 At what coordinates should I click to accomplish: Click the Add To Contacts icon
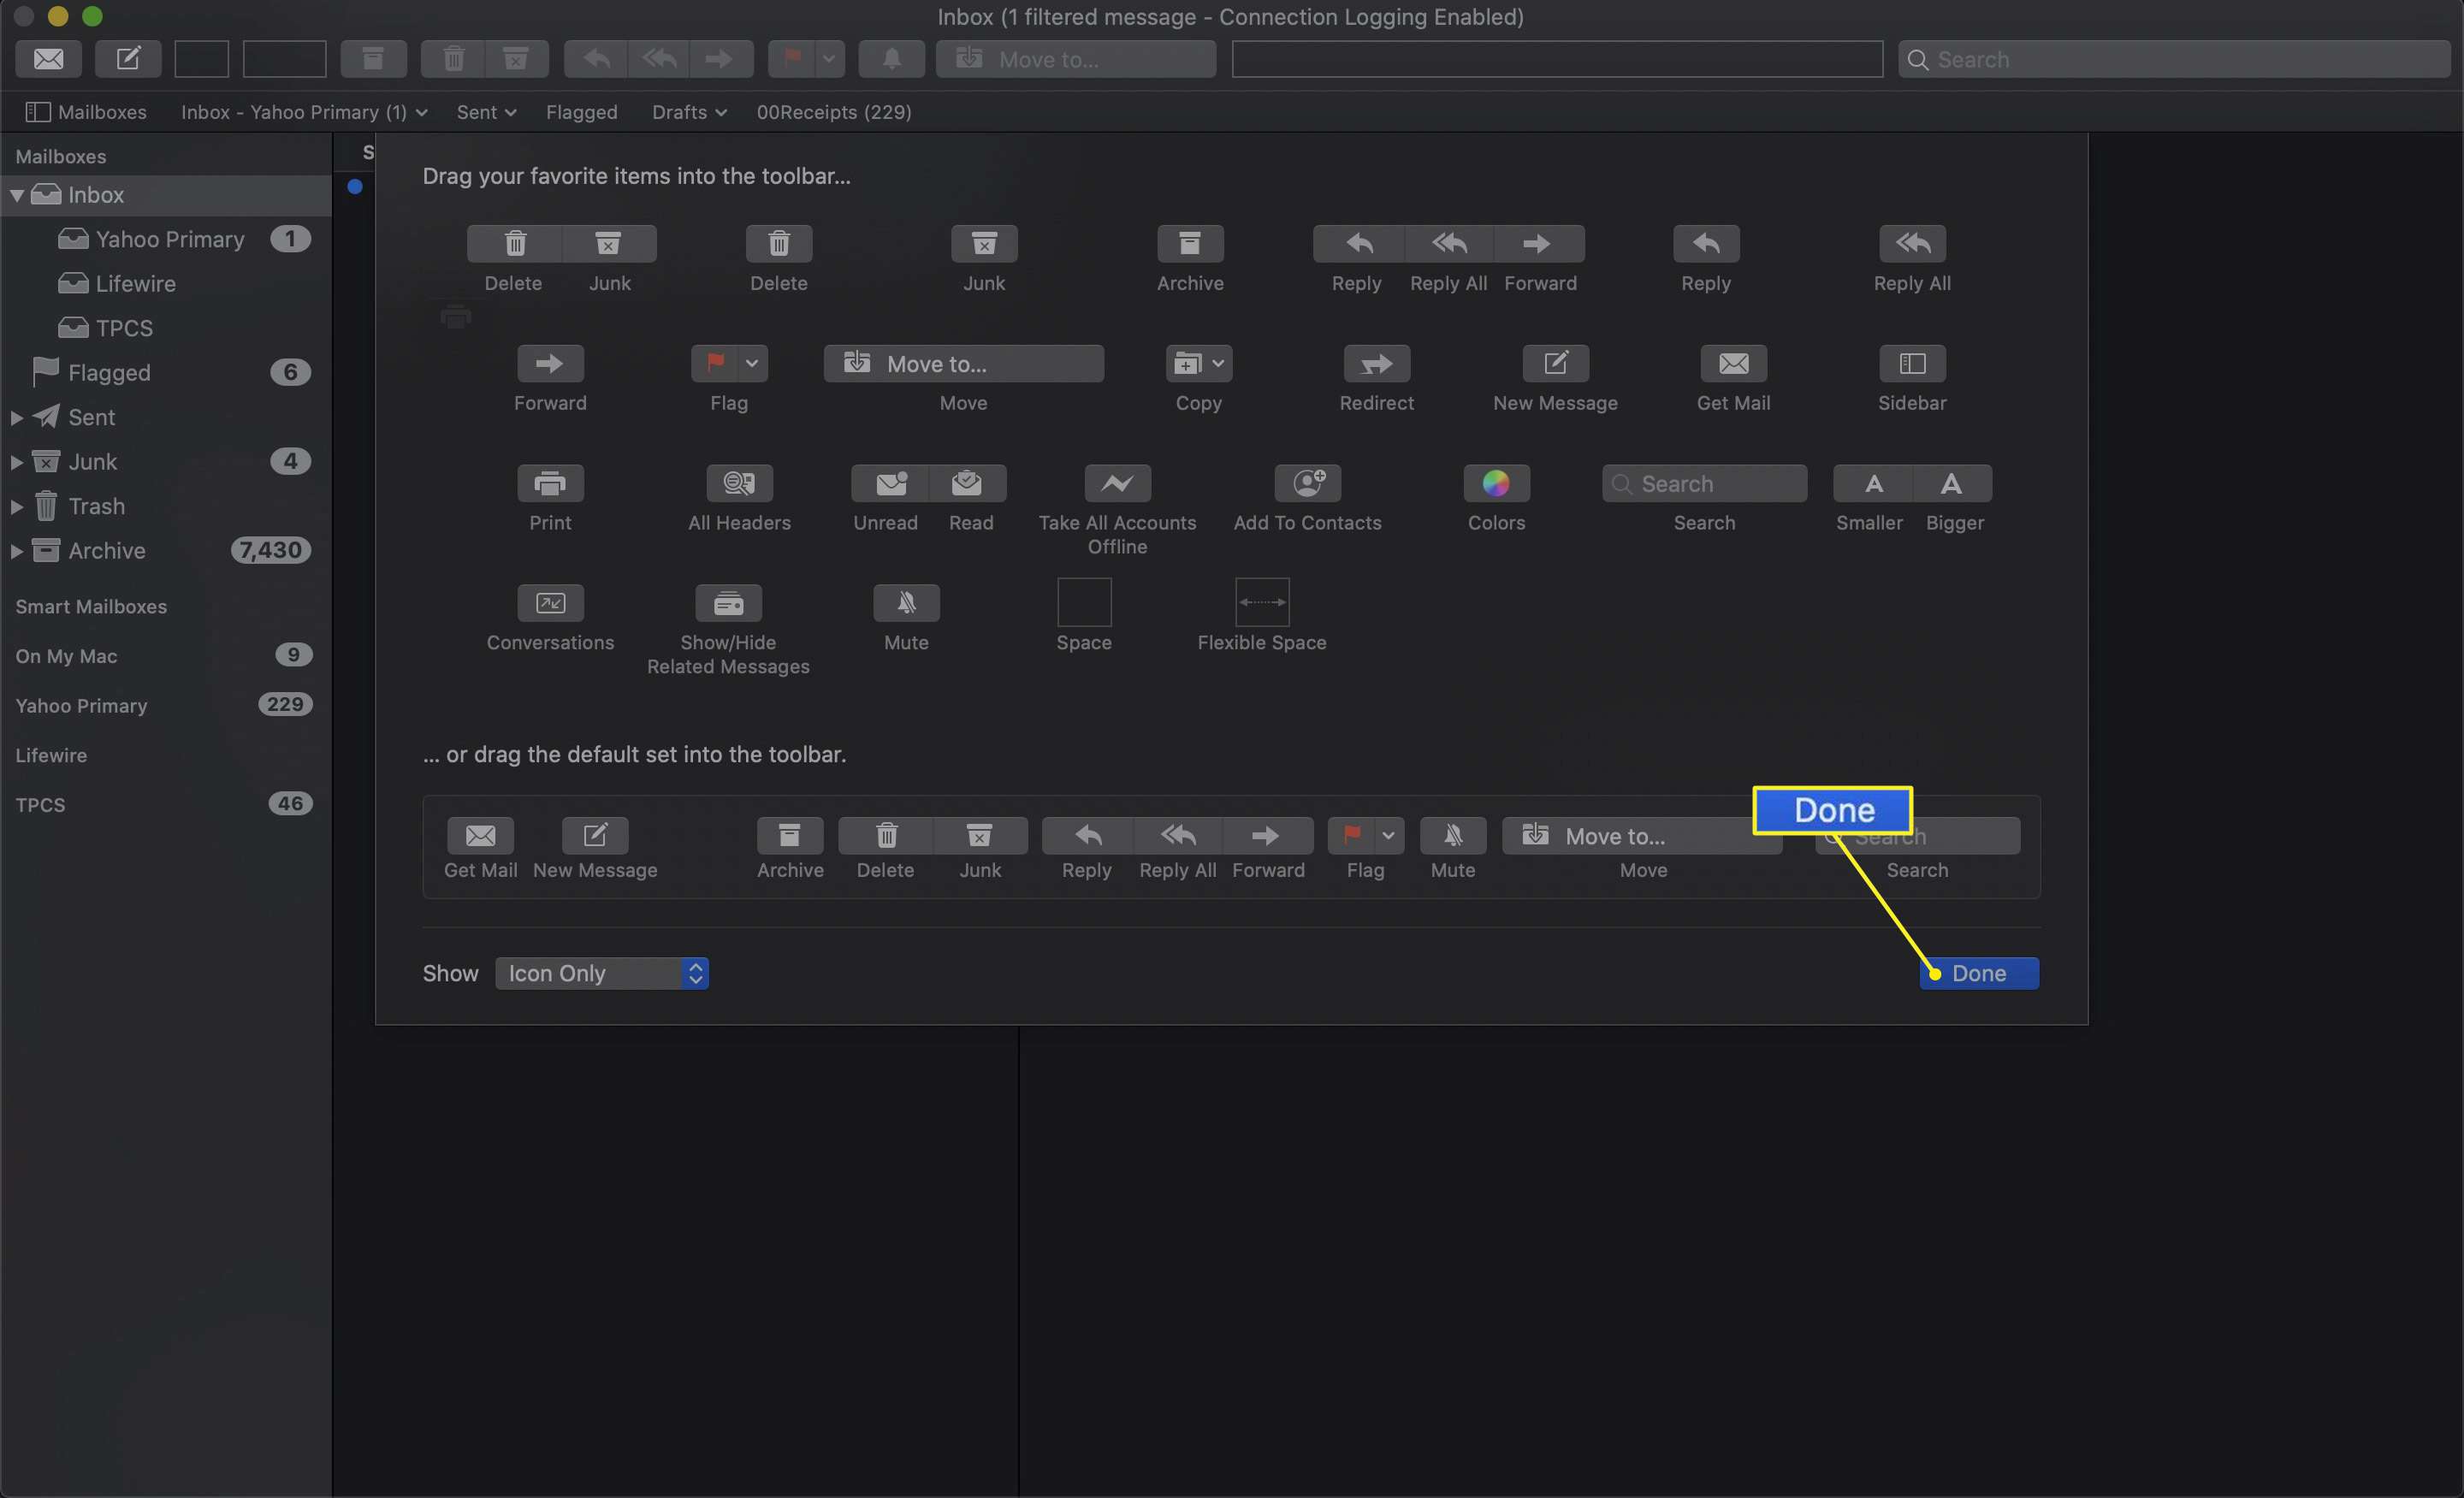tap(1306, 483)
